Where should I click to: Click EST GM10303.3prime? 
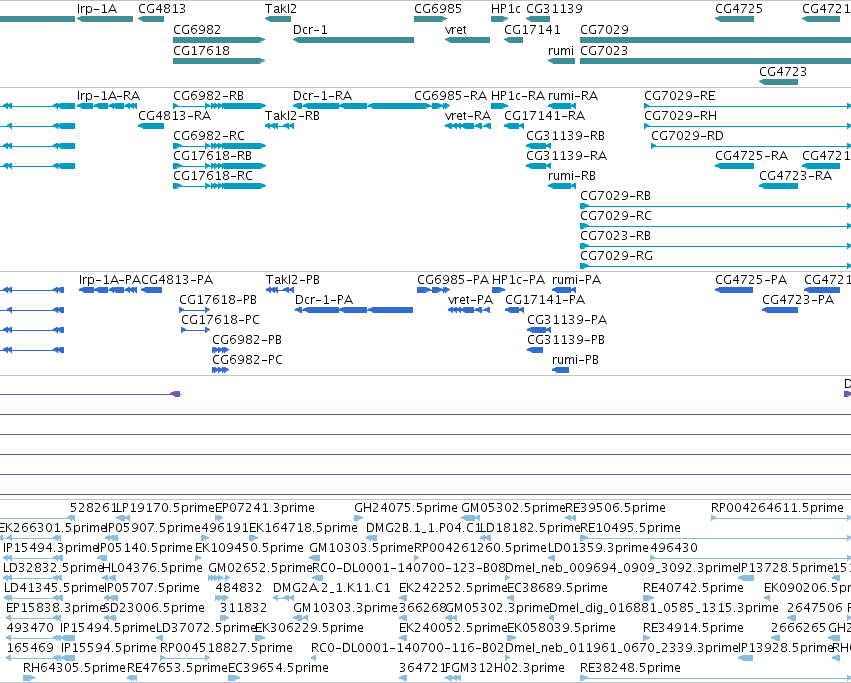point(345,608)
